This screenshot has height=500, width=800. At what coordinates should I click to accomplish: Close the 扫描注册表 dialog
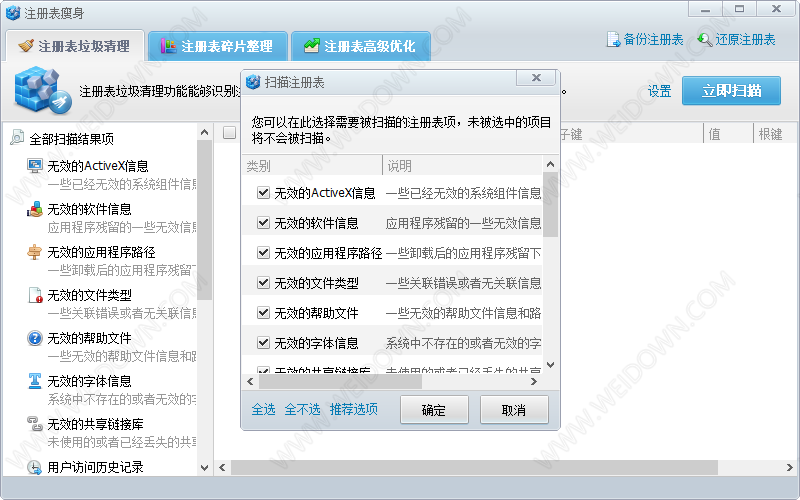click(536, 78)
